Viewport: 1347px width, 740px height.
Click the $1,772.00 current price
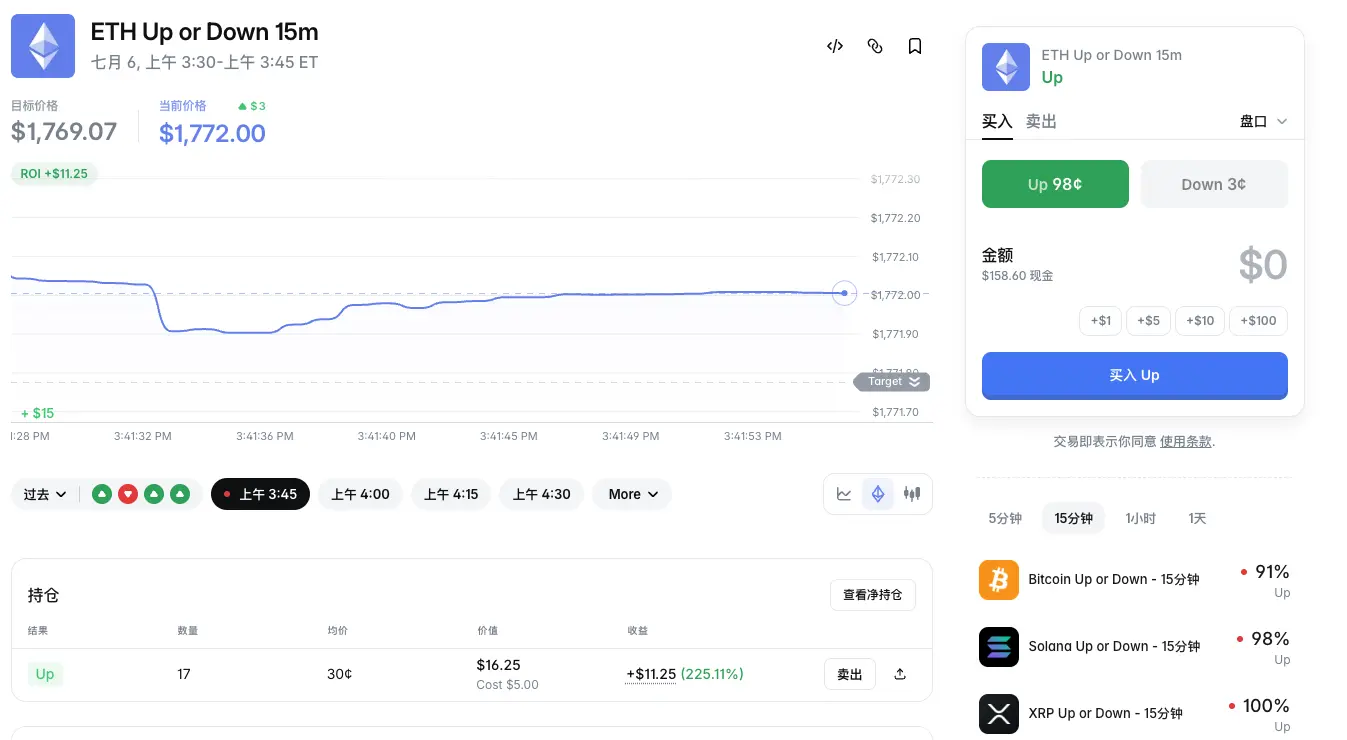pyautogui.click(x=212, y=133)
